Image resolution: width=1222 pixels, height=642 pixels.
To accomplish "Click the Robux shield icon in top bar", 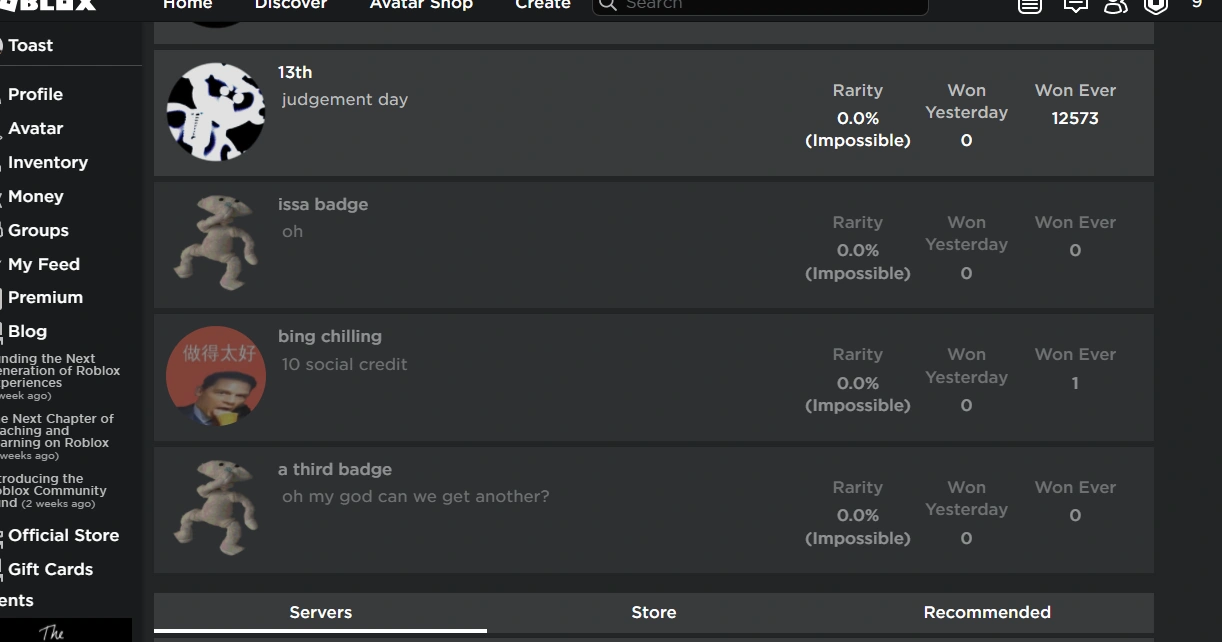I will (x=1156, y=5).
